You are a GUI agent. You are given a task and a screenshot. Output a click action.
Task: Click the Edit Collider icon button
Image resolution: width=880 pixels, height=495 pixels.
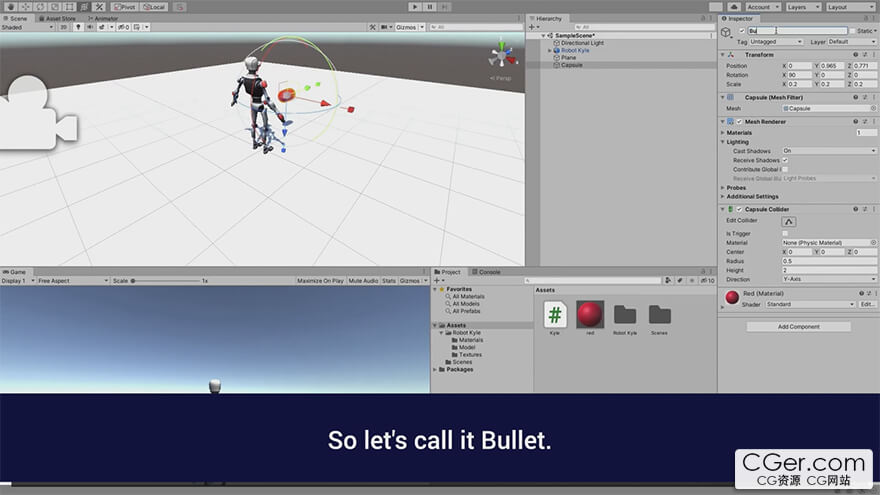(789, 221)
